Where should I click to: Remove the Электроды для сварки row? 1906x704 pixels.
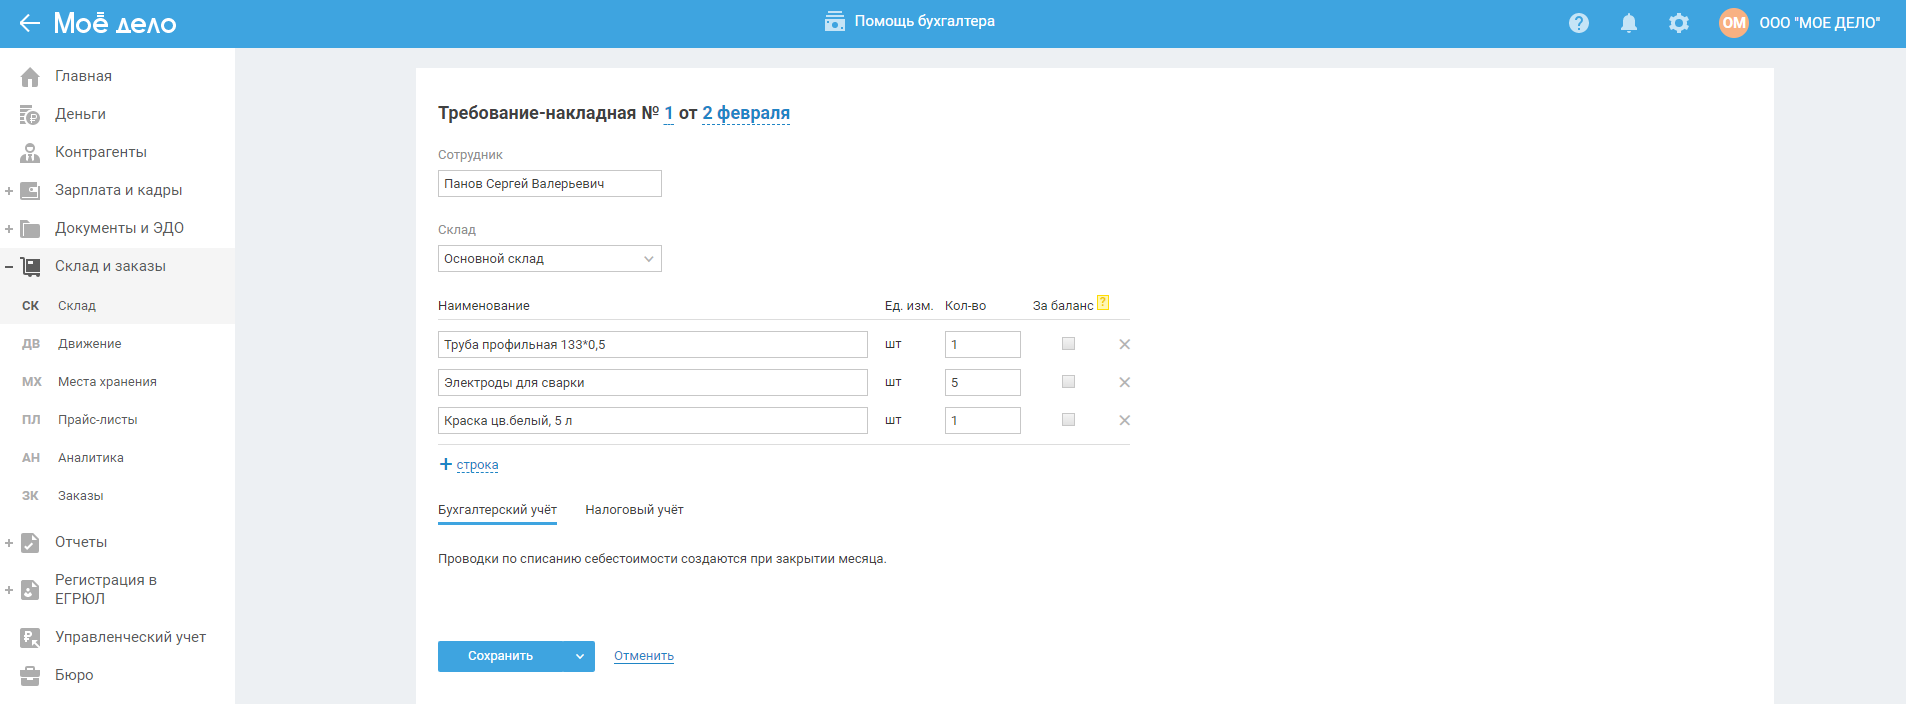[1125, 382]
